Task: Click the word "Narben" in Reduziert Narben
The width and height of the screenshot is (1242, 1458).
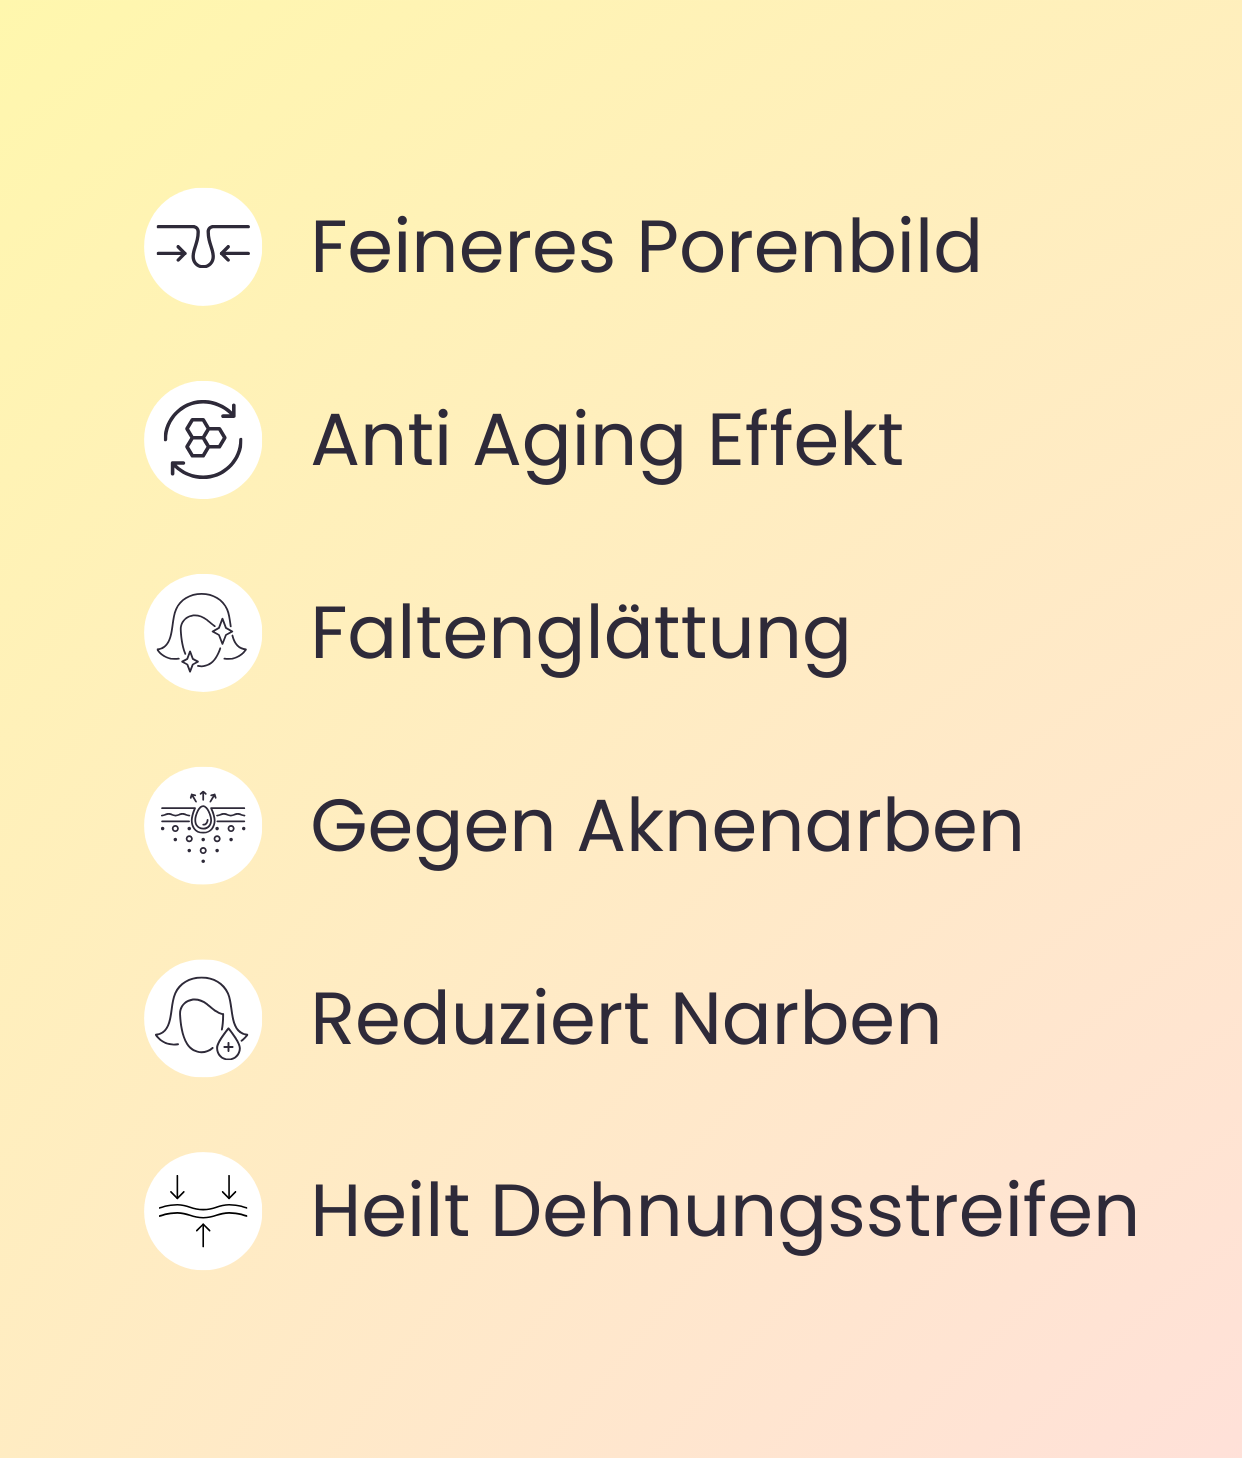Action: coord(806,1019)
